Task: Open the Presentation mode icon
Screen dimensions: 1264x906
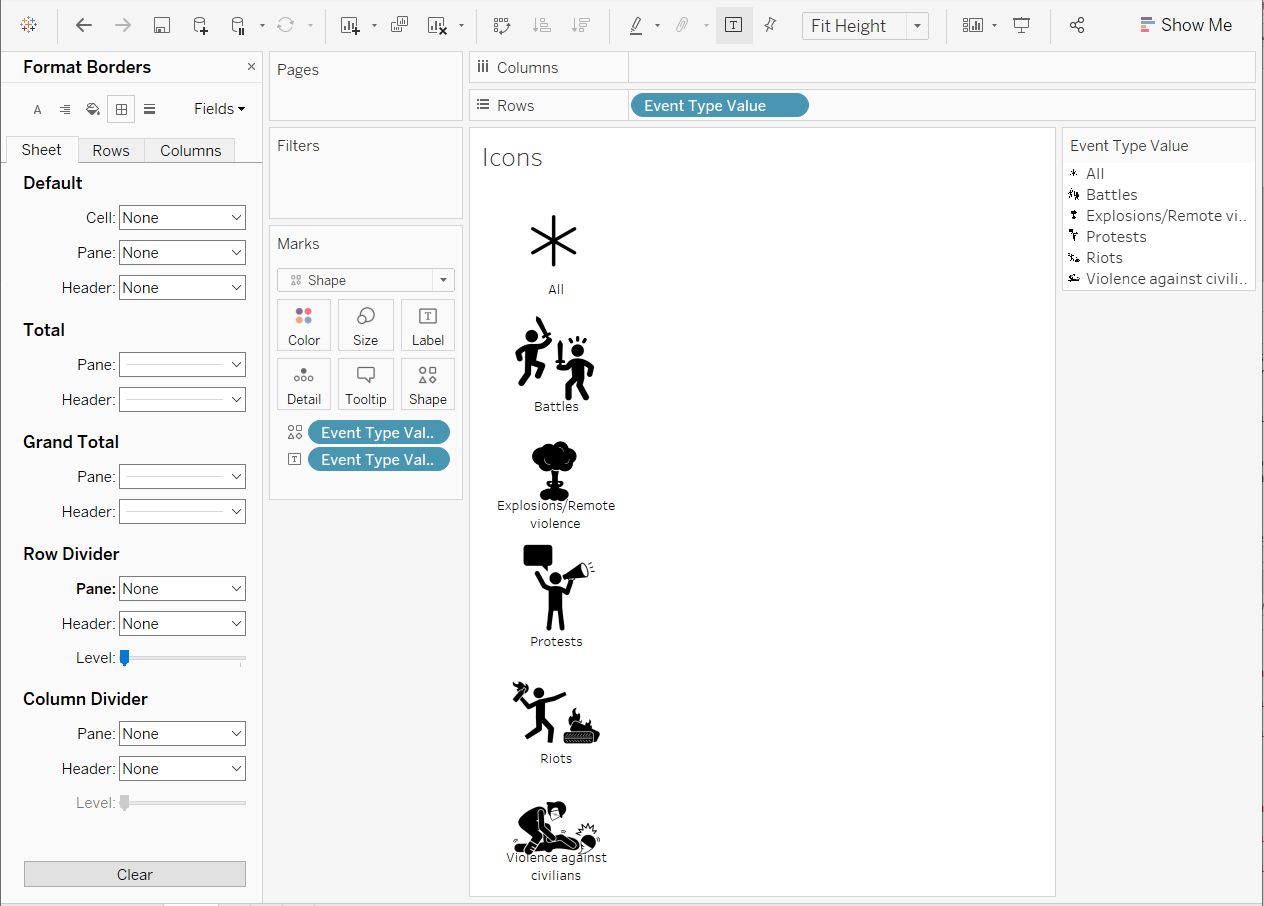Action: click(x=1021, y=26)
